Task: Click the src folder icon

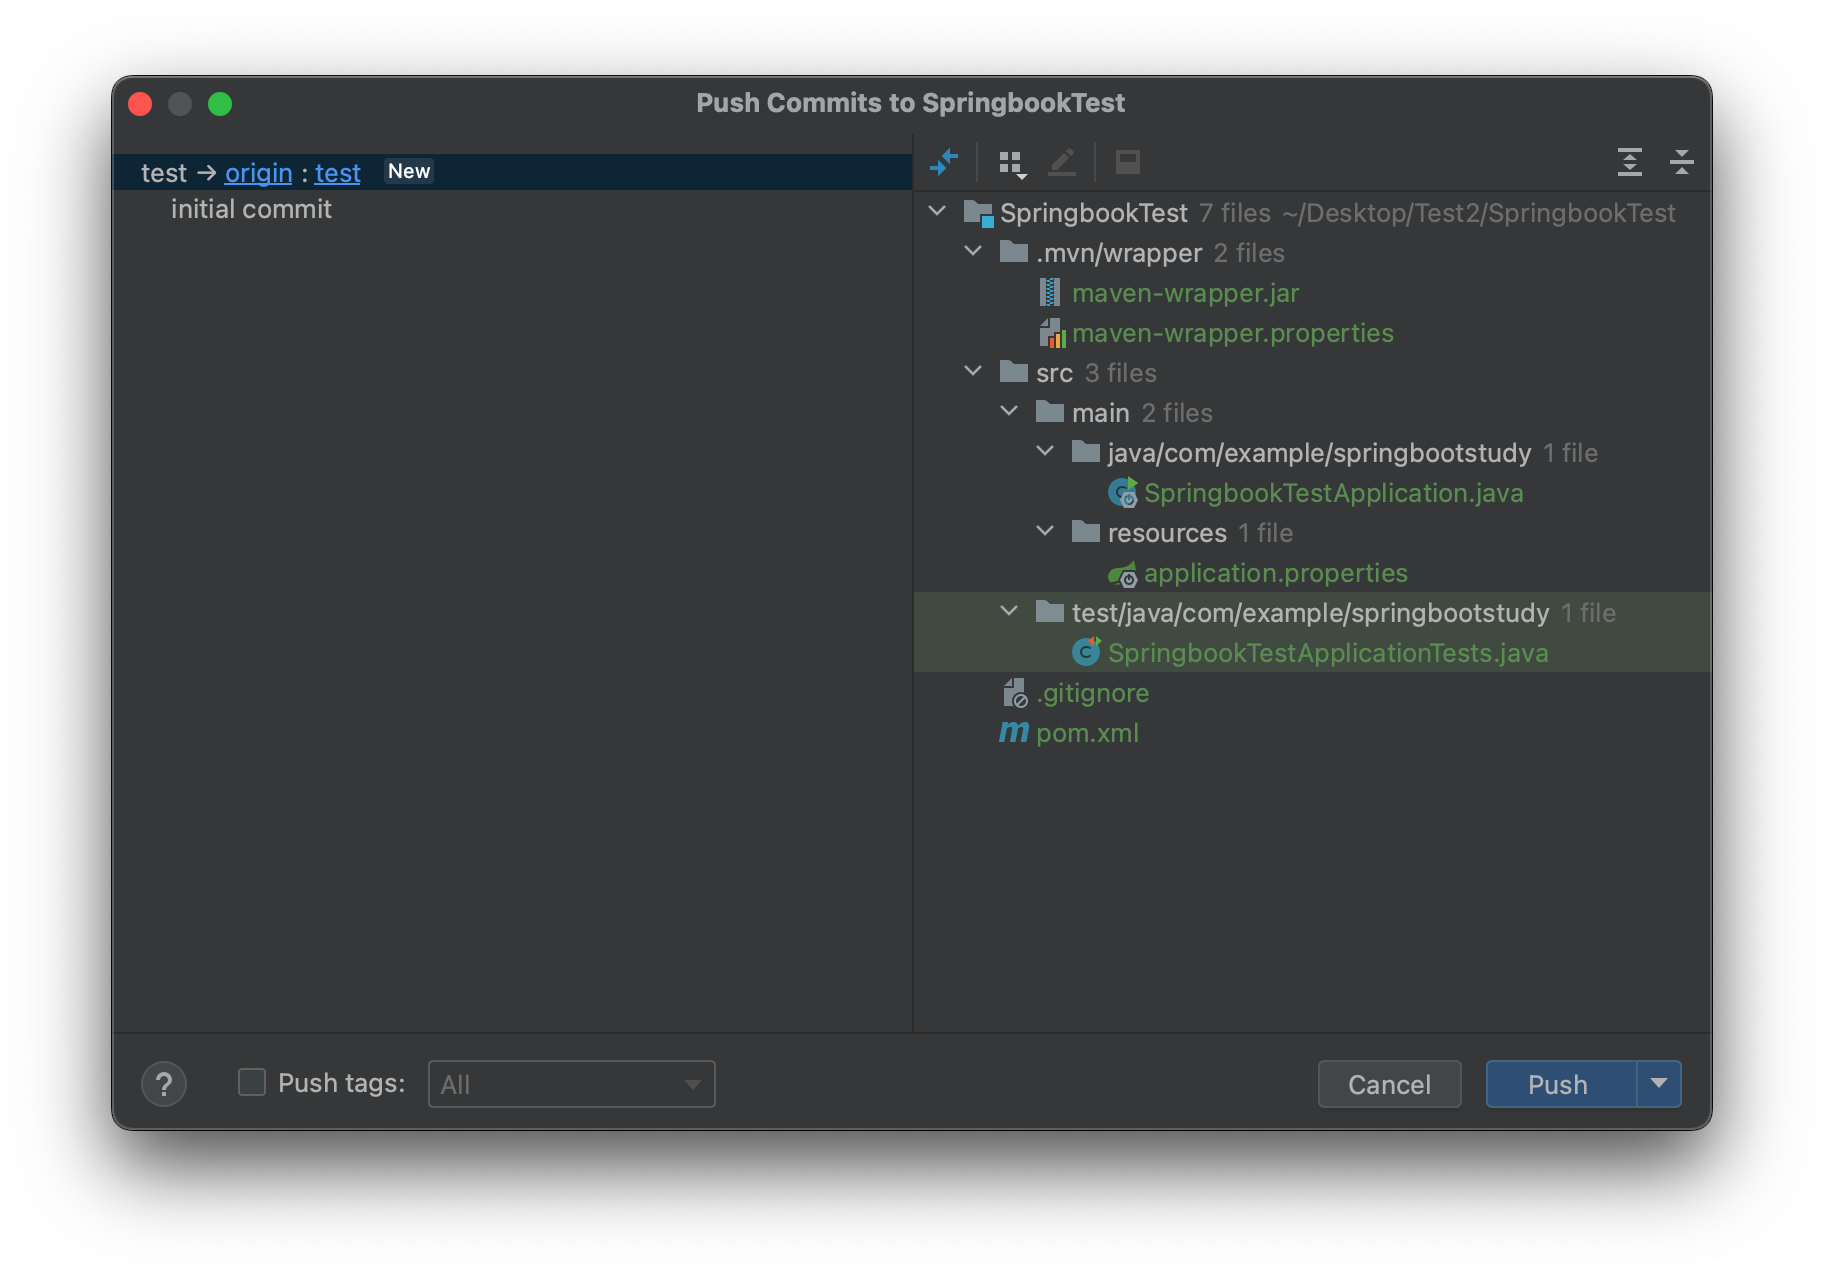Action: click(1014, 372)
